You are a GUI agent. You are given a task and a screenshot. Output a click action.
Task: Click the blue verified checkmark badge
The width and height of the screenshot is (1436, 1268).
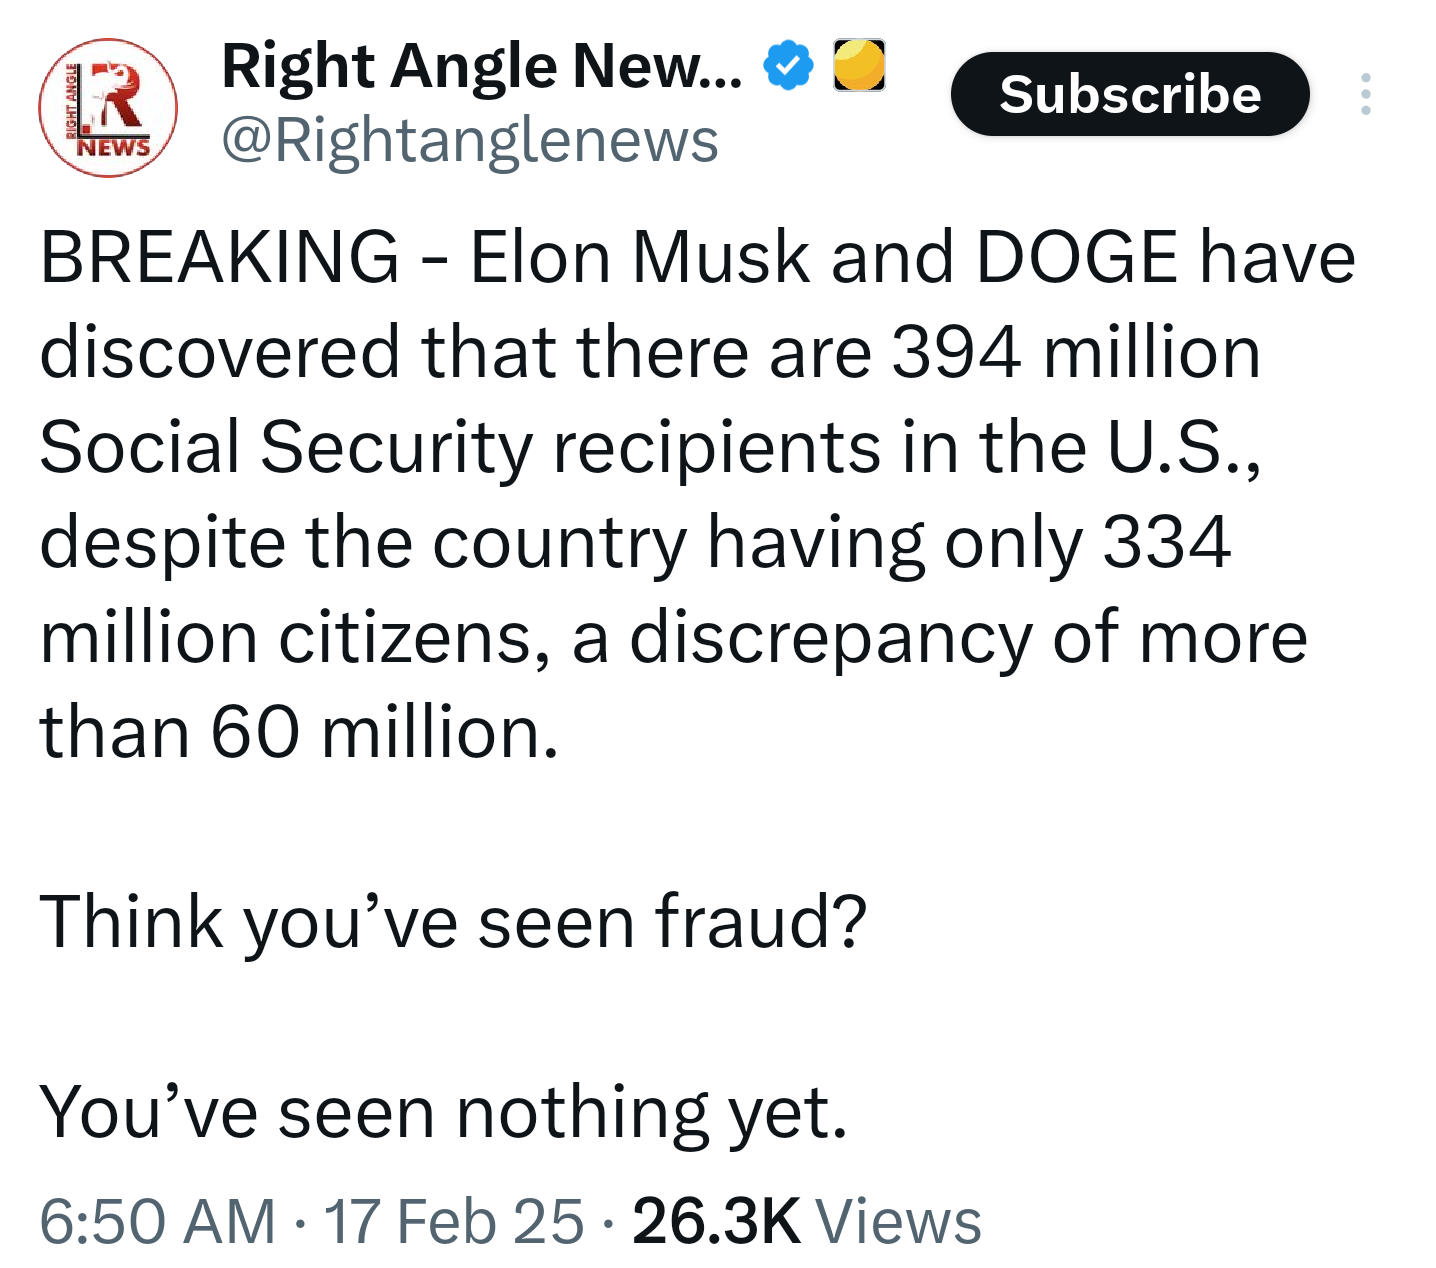788,66
